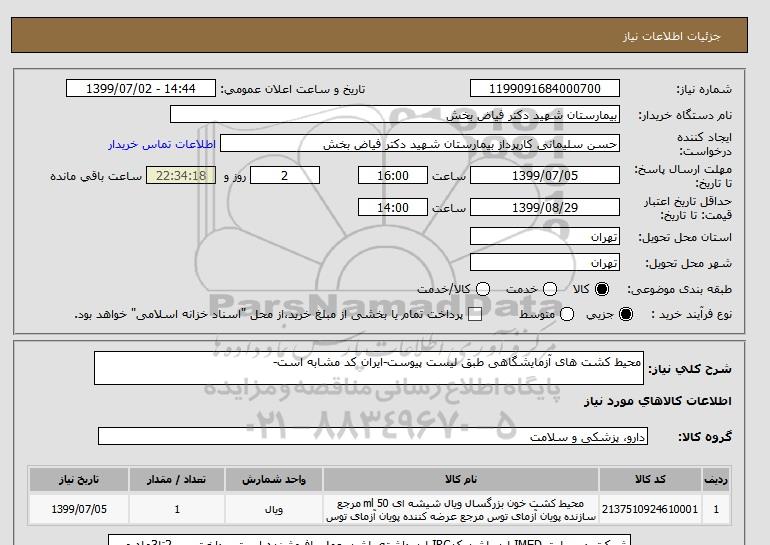
Task: Click the unit cell ویال
Action: [x=274, y=509]
